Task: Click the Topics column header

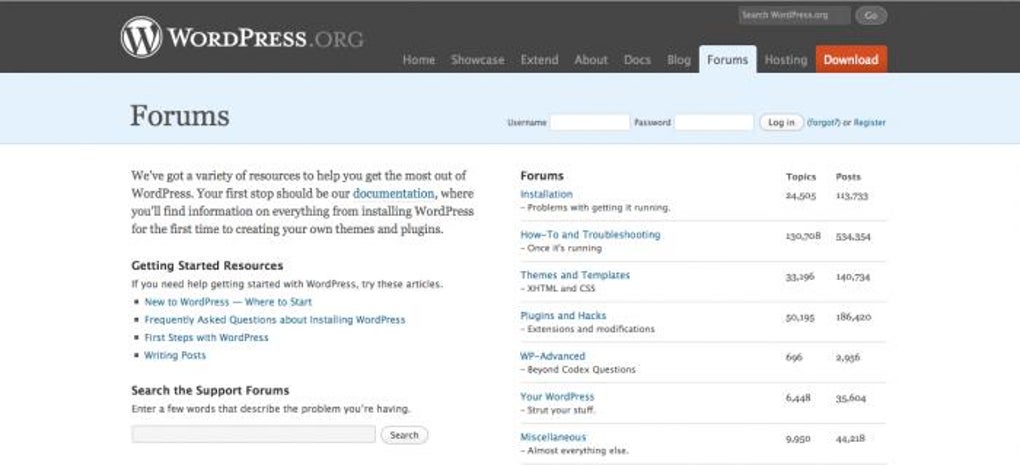Action: click(x=801, y=177)
